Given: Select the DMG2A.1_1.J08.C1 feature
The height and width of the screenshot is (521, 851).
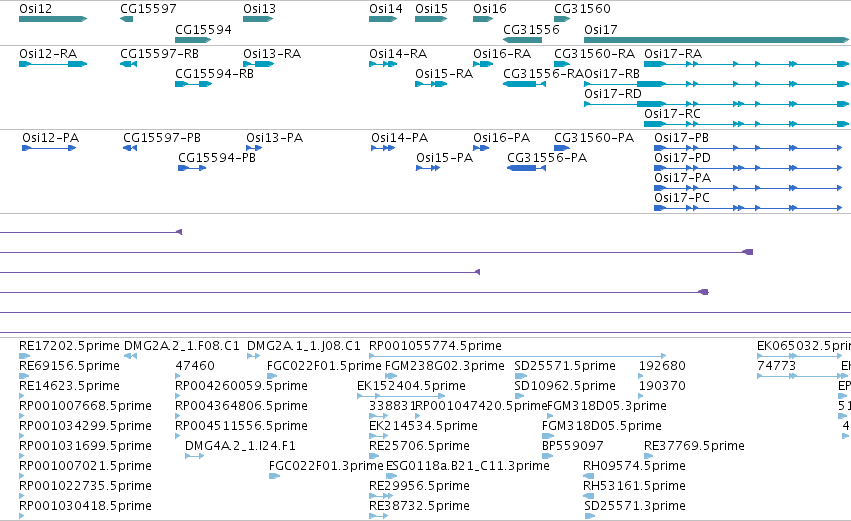Looking at the screenshot, I should click(253, 356).
